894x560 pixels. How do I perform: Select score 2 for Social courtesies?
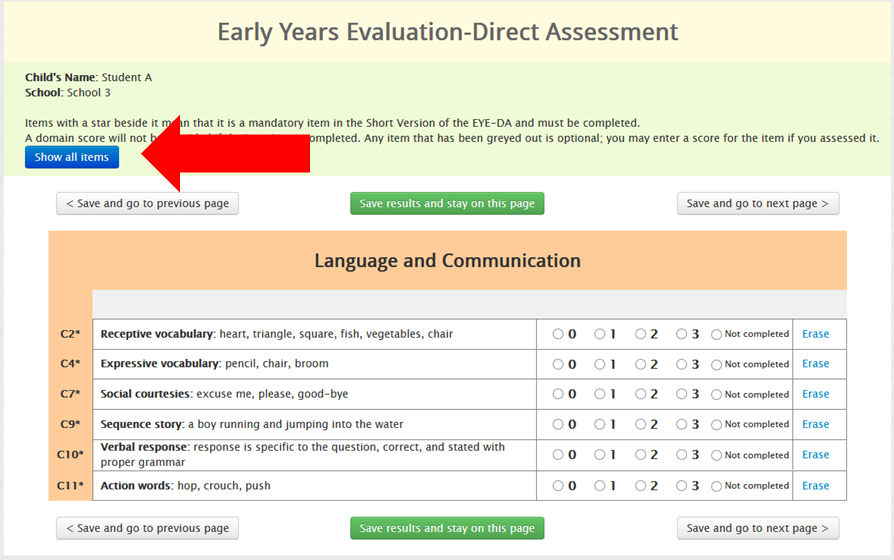coord(640,394)
